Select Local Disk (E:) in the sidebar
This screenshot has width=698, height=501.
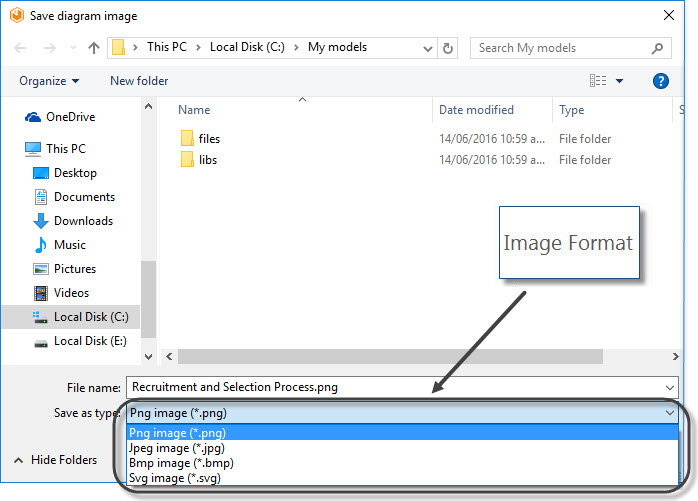click(x=81, y=341)
